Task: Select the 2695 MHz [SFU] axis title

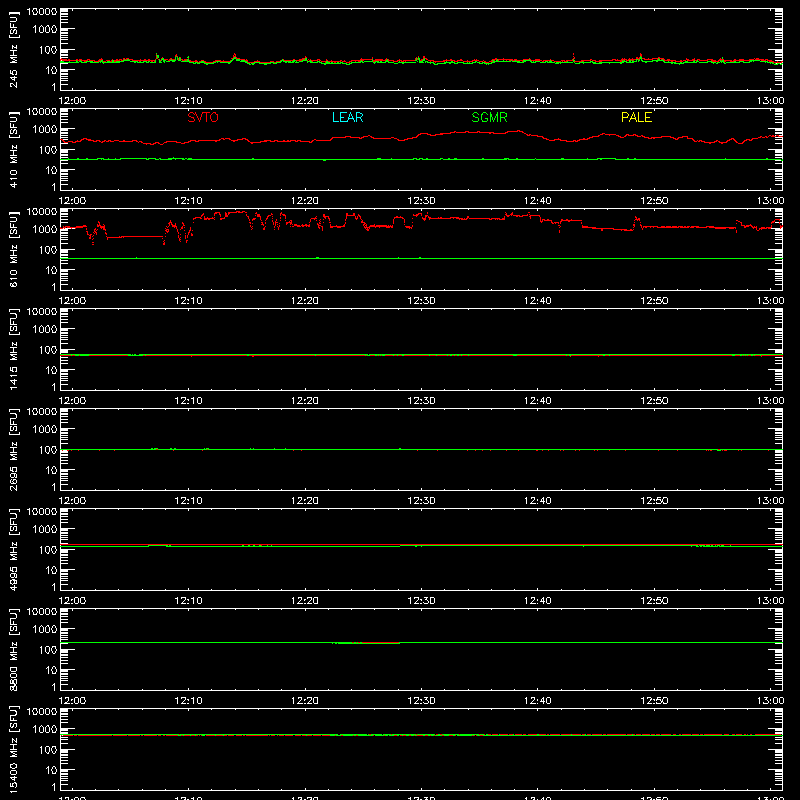Action: coord(13,450)
